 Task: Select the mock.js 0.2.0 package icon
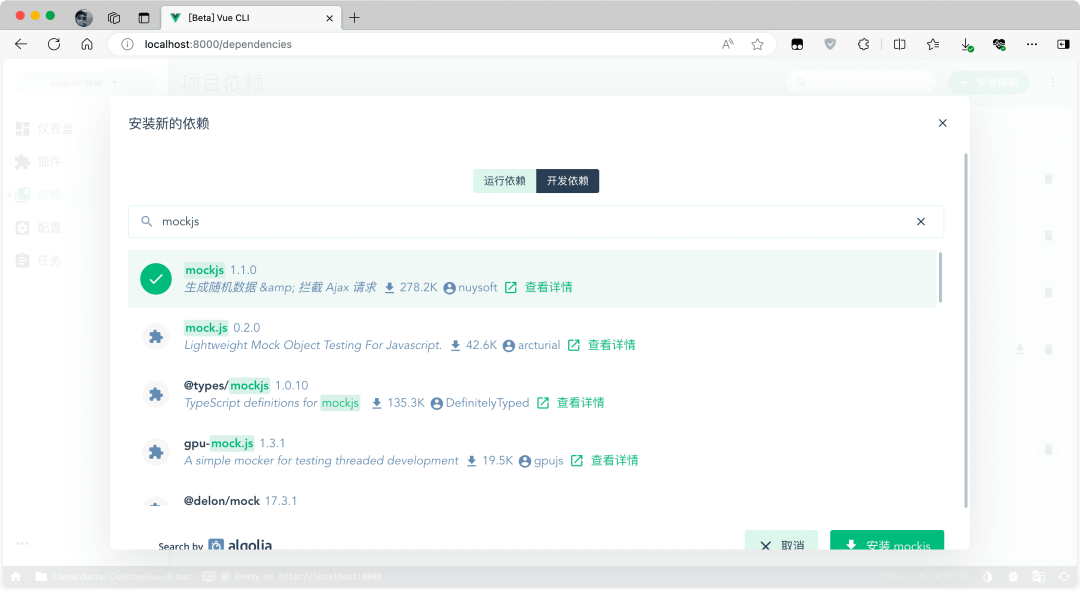[x=156, y=337]
